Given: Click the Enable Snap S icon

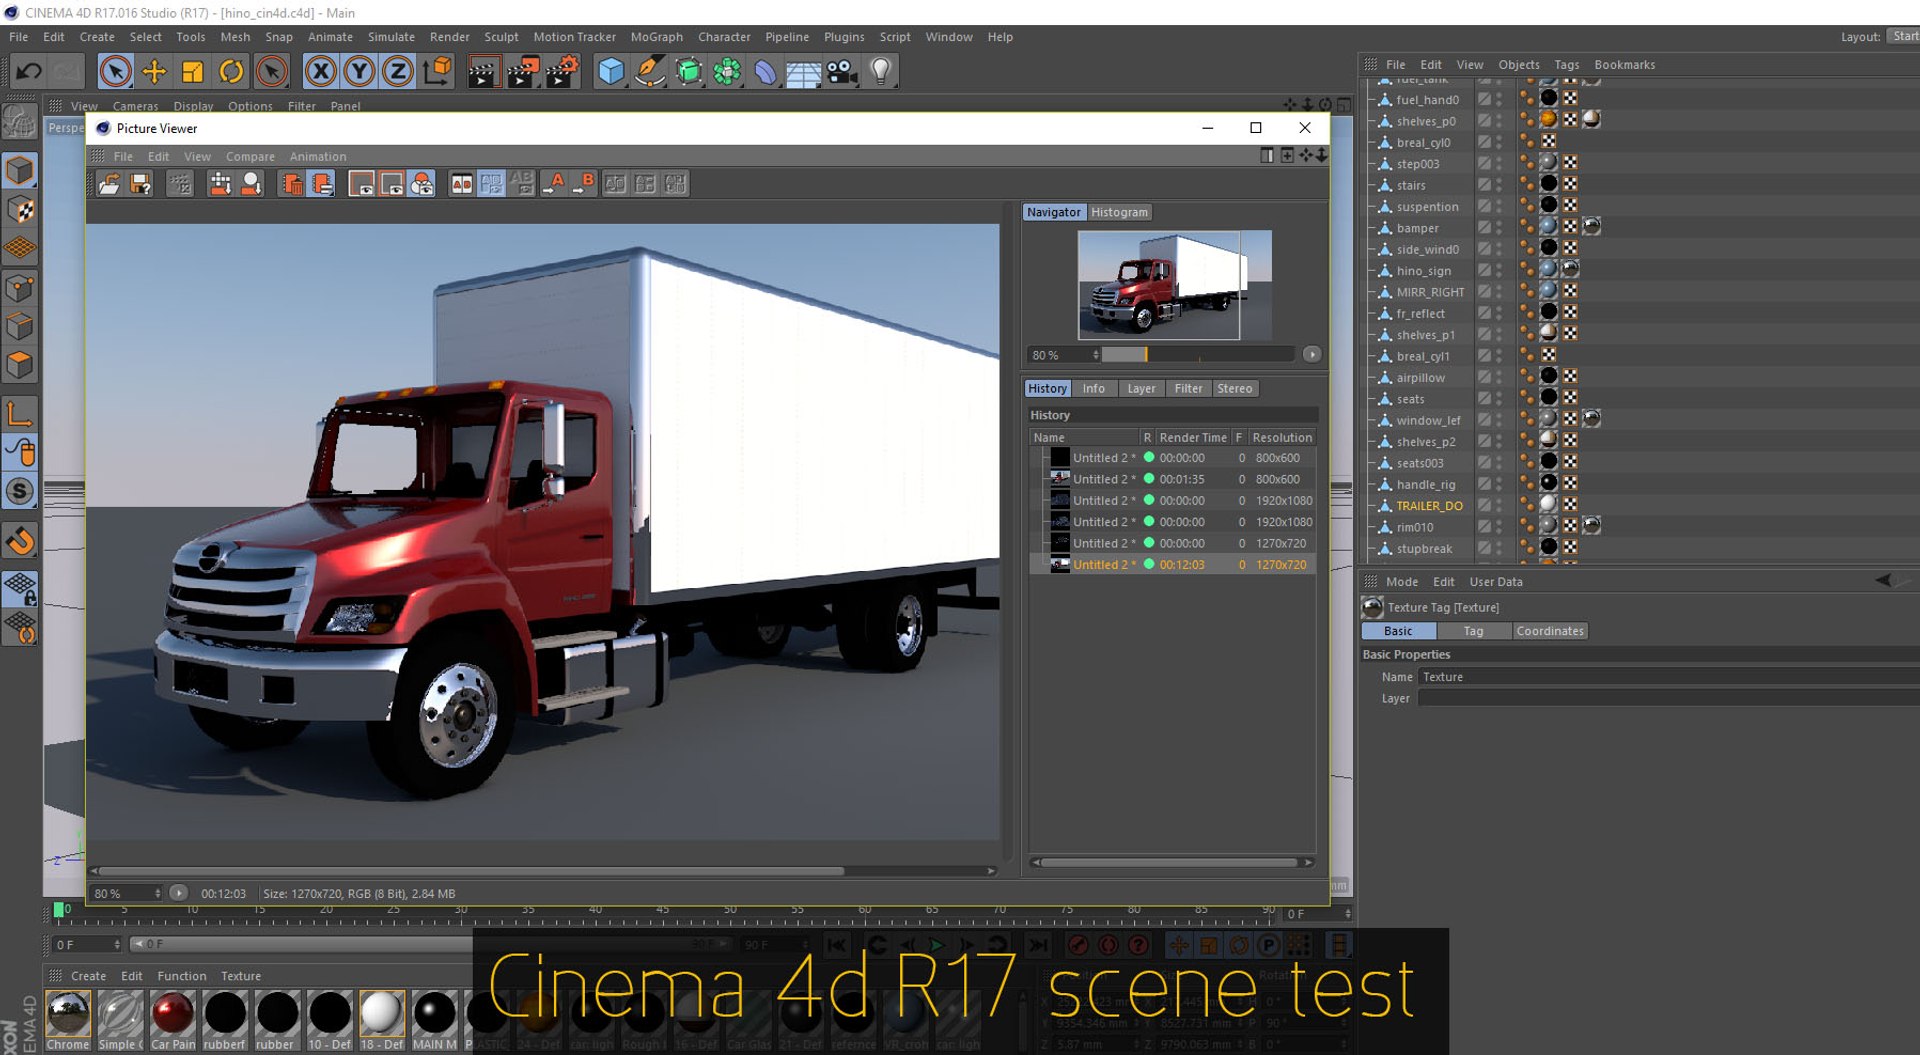Looking at the screenshot, I should click(x=19, y=491).
